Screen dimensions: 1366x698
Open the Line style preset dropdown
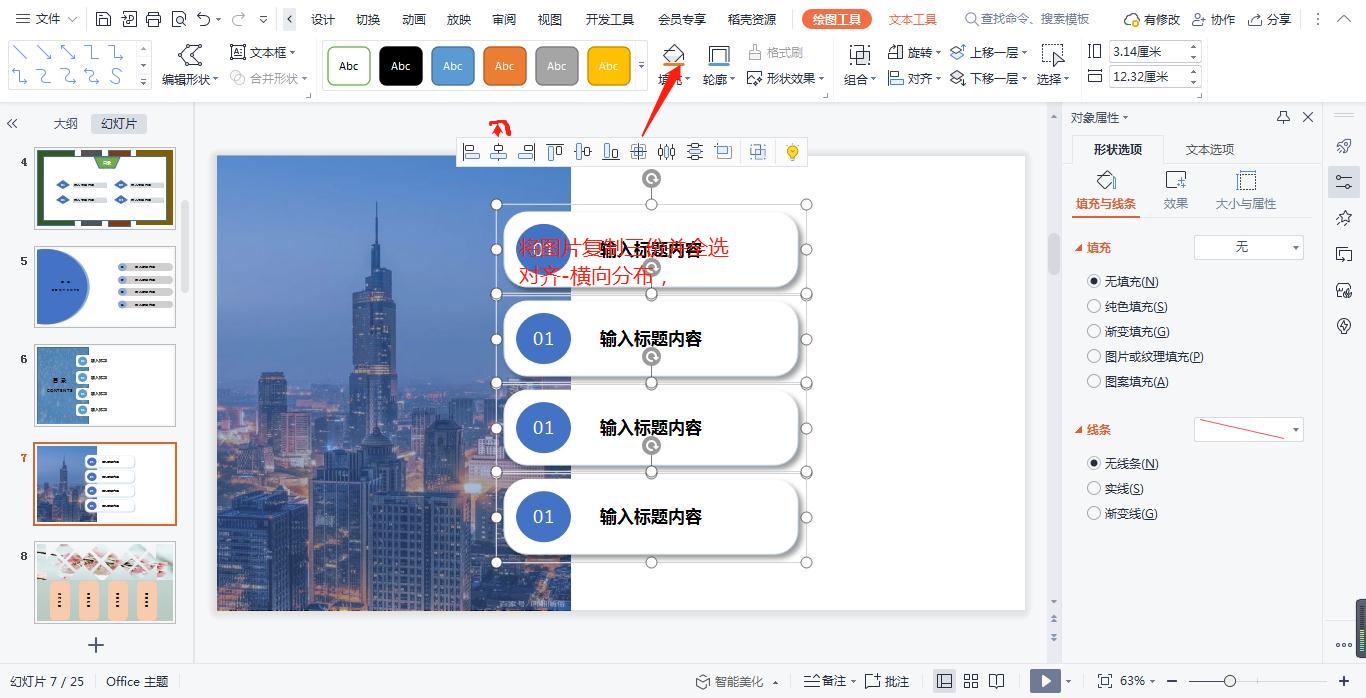tap(1249, 430)
